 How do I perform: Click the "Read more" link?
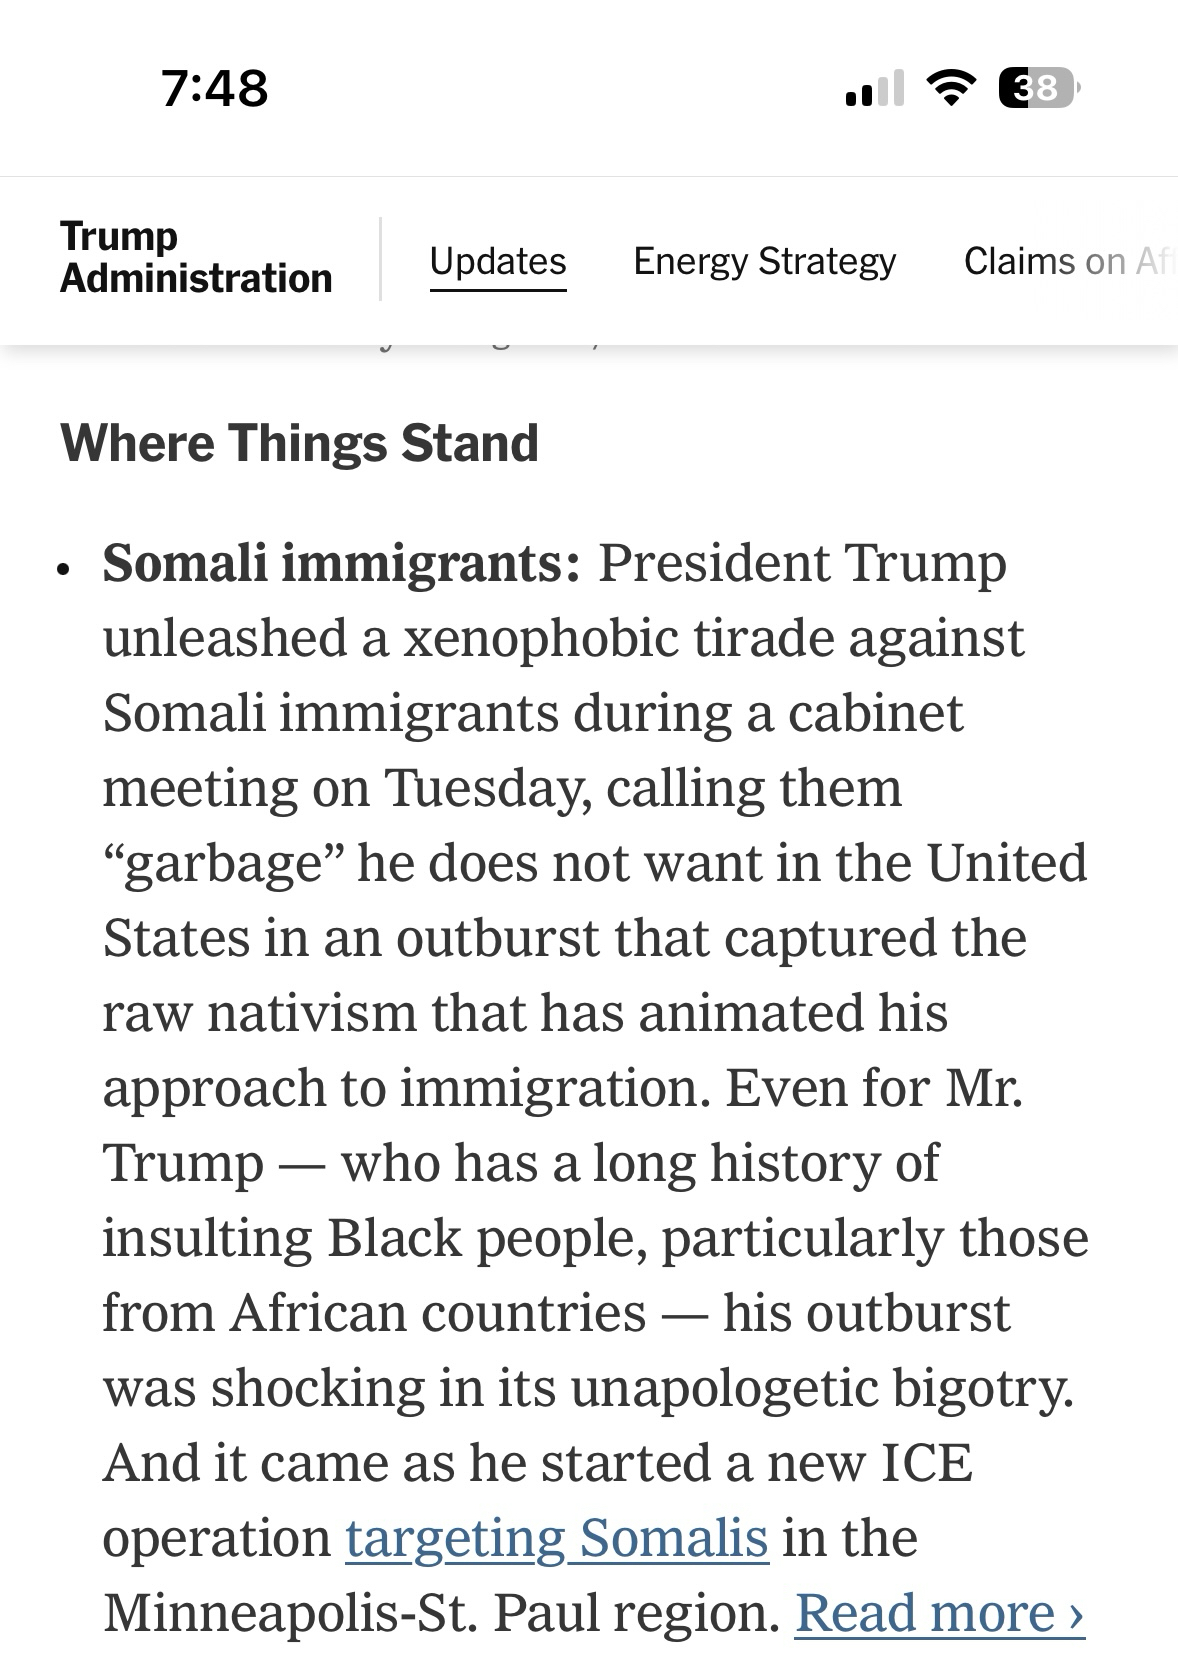coord(939,1613)
